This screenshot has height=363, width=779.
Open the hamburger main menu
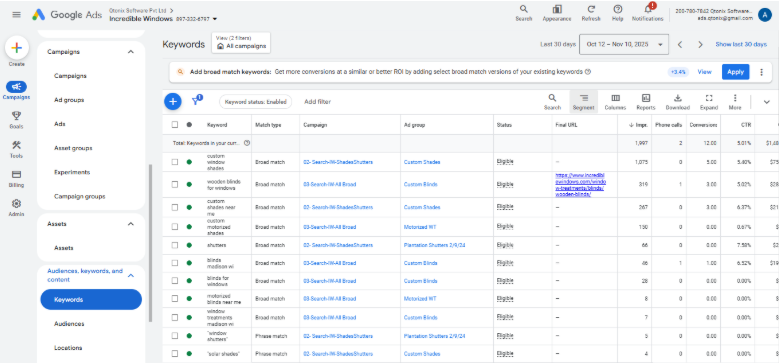click(16, 14)
